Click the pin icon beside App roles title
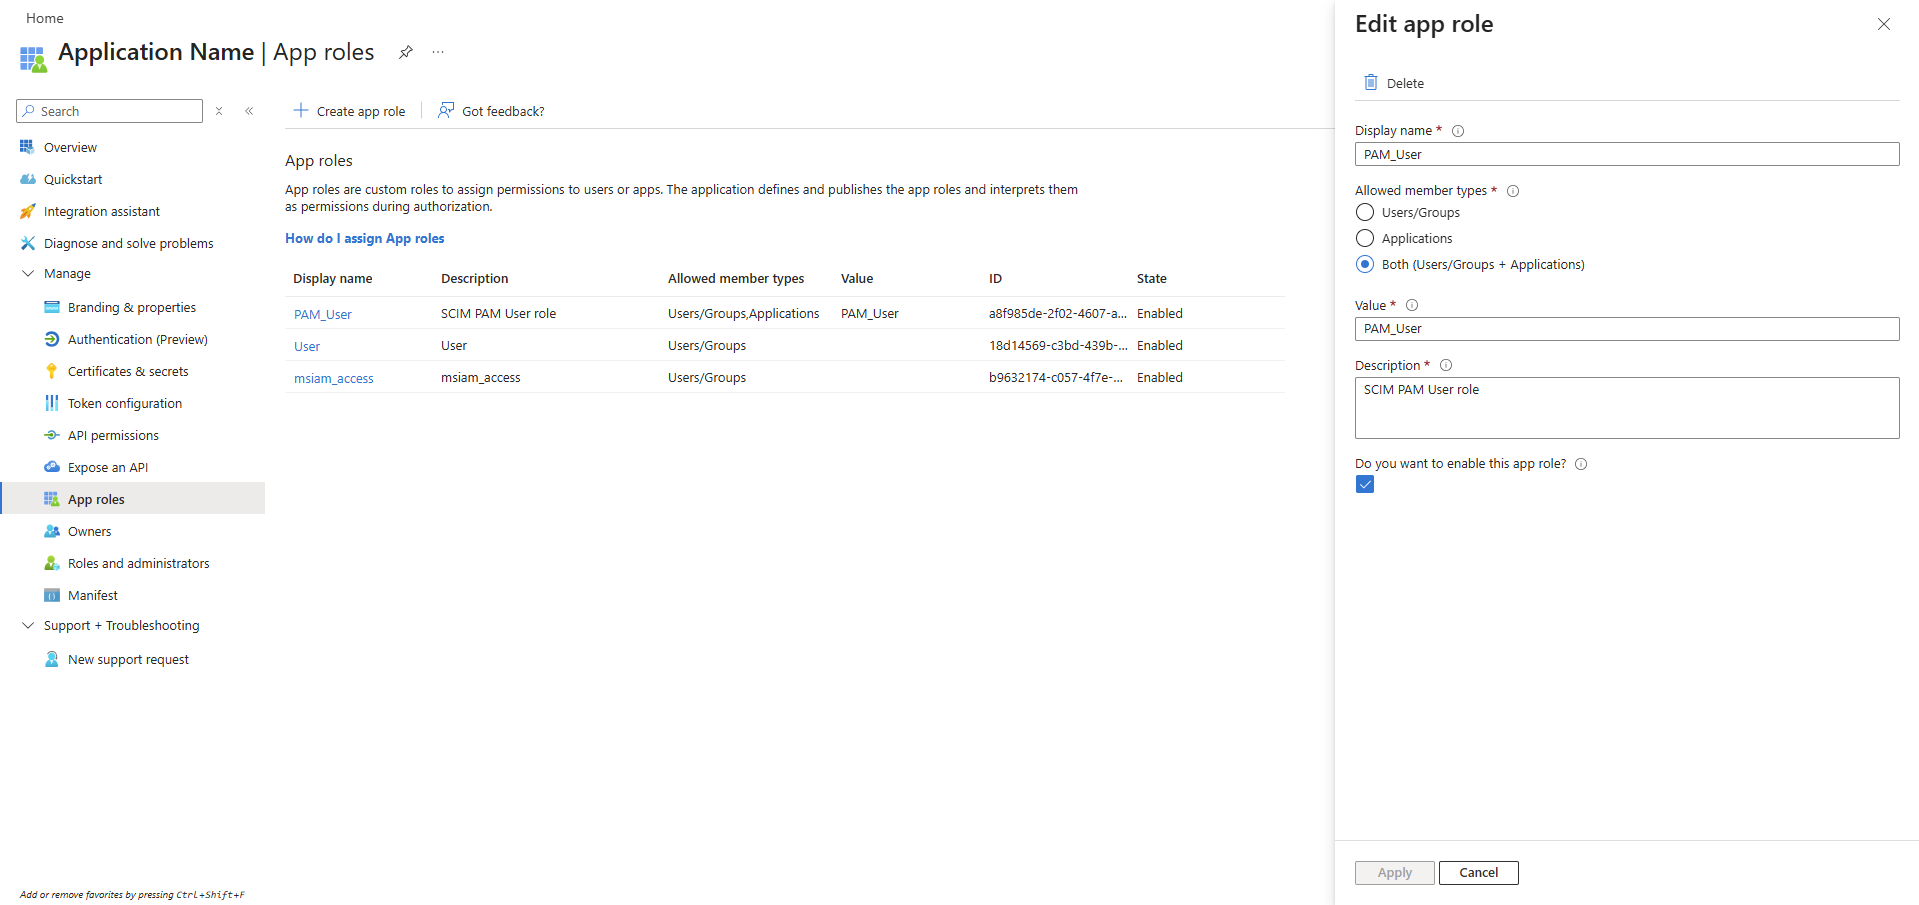 point(405,52)
